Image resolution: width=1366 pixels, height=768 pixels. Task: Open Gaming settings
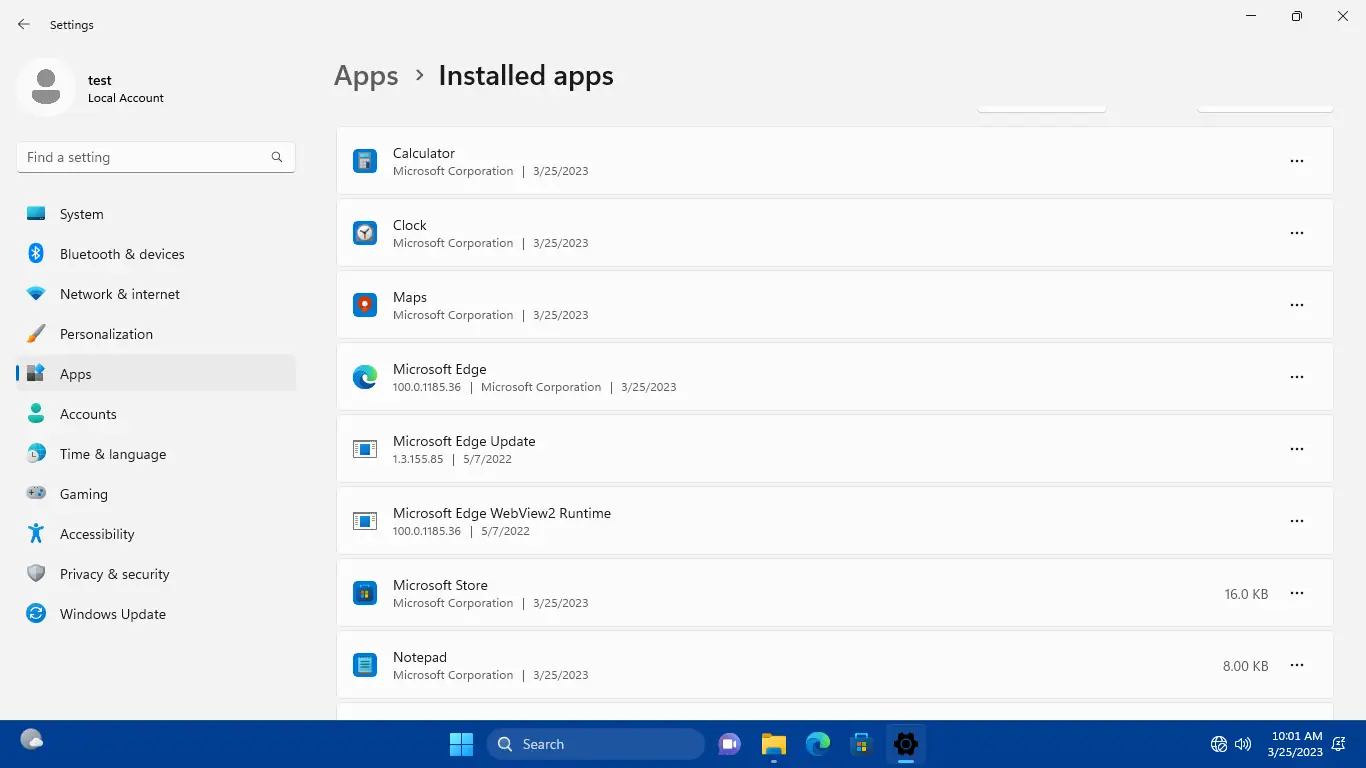pyautogui.click(x=156, y=494)
